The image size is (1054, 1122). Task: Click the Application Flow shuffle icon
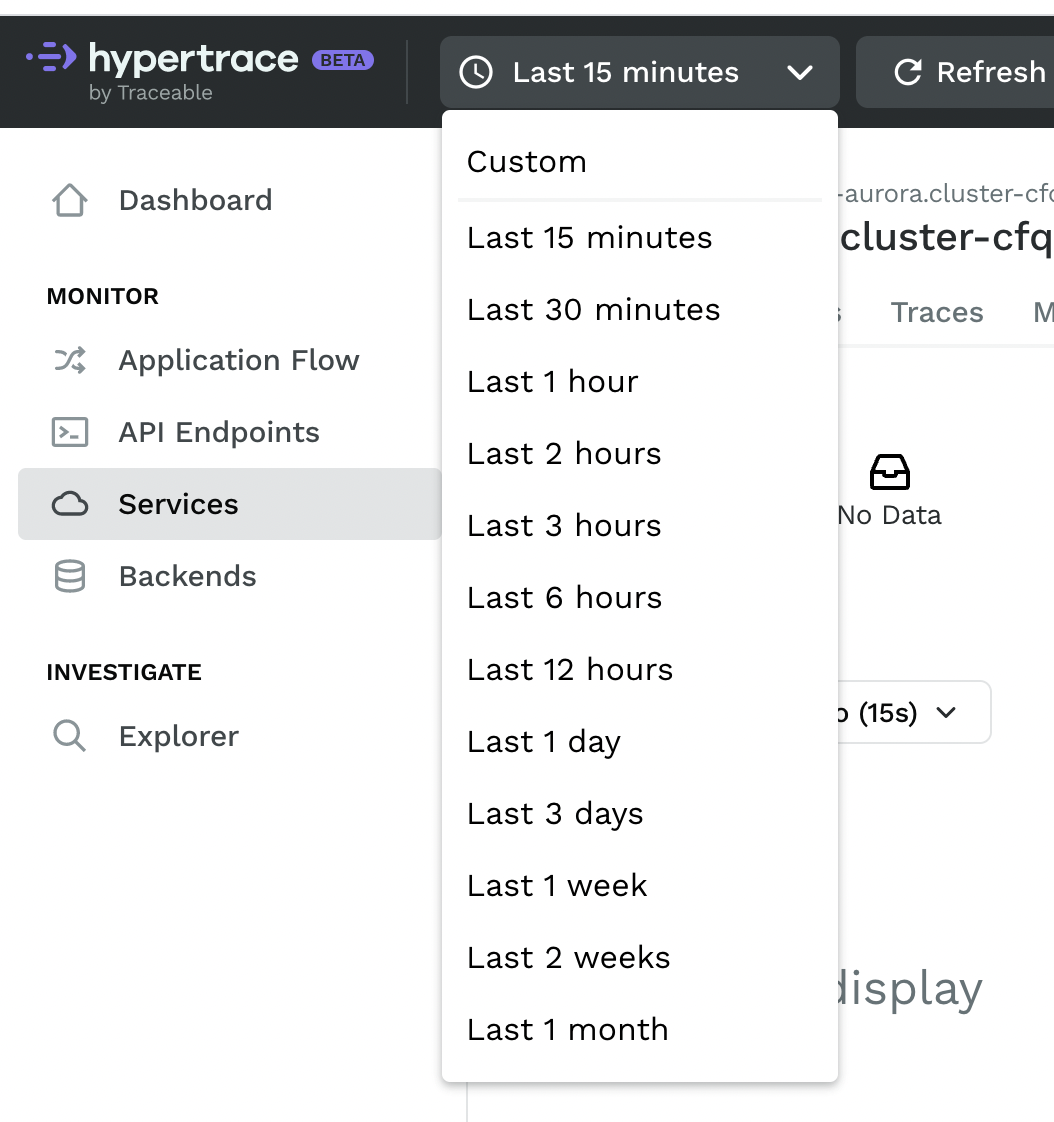tap(69, 360)
